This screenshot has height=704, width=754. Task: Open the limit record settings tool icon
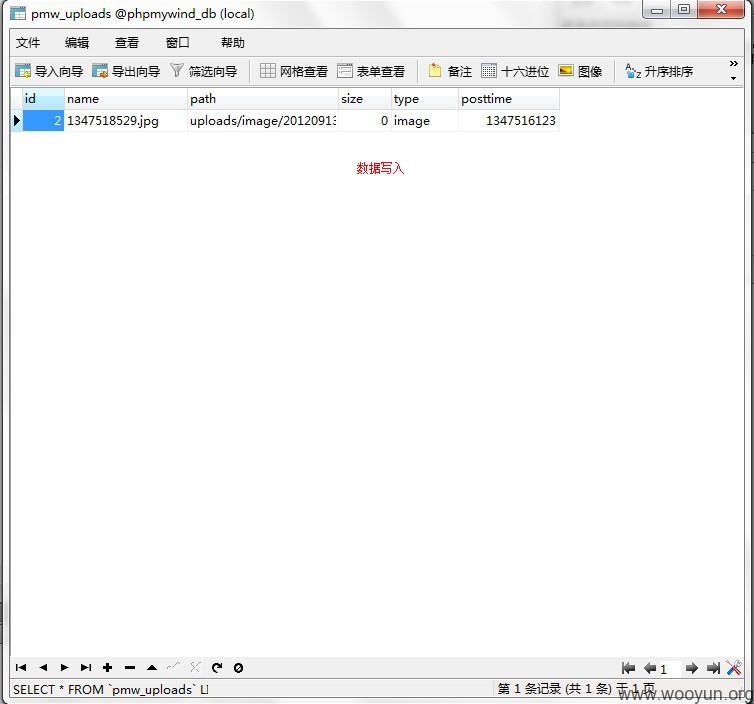(734, 667)
